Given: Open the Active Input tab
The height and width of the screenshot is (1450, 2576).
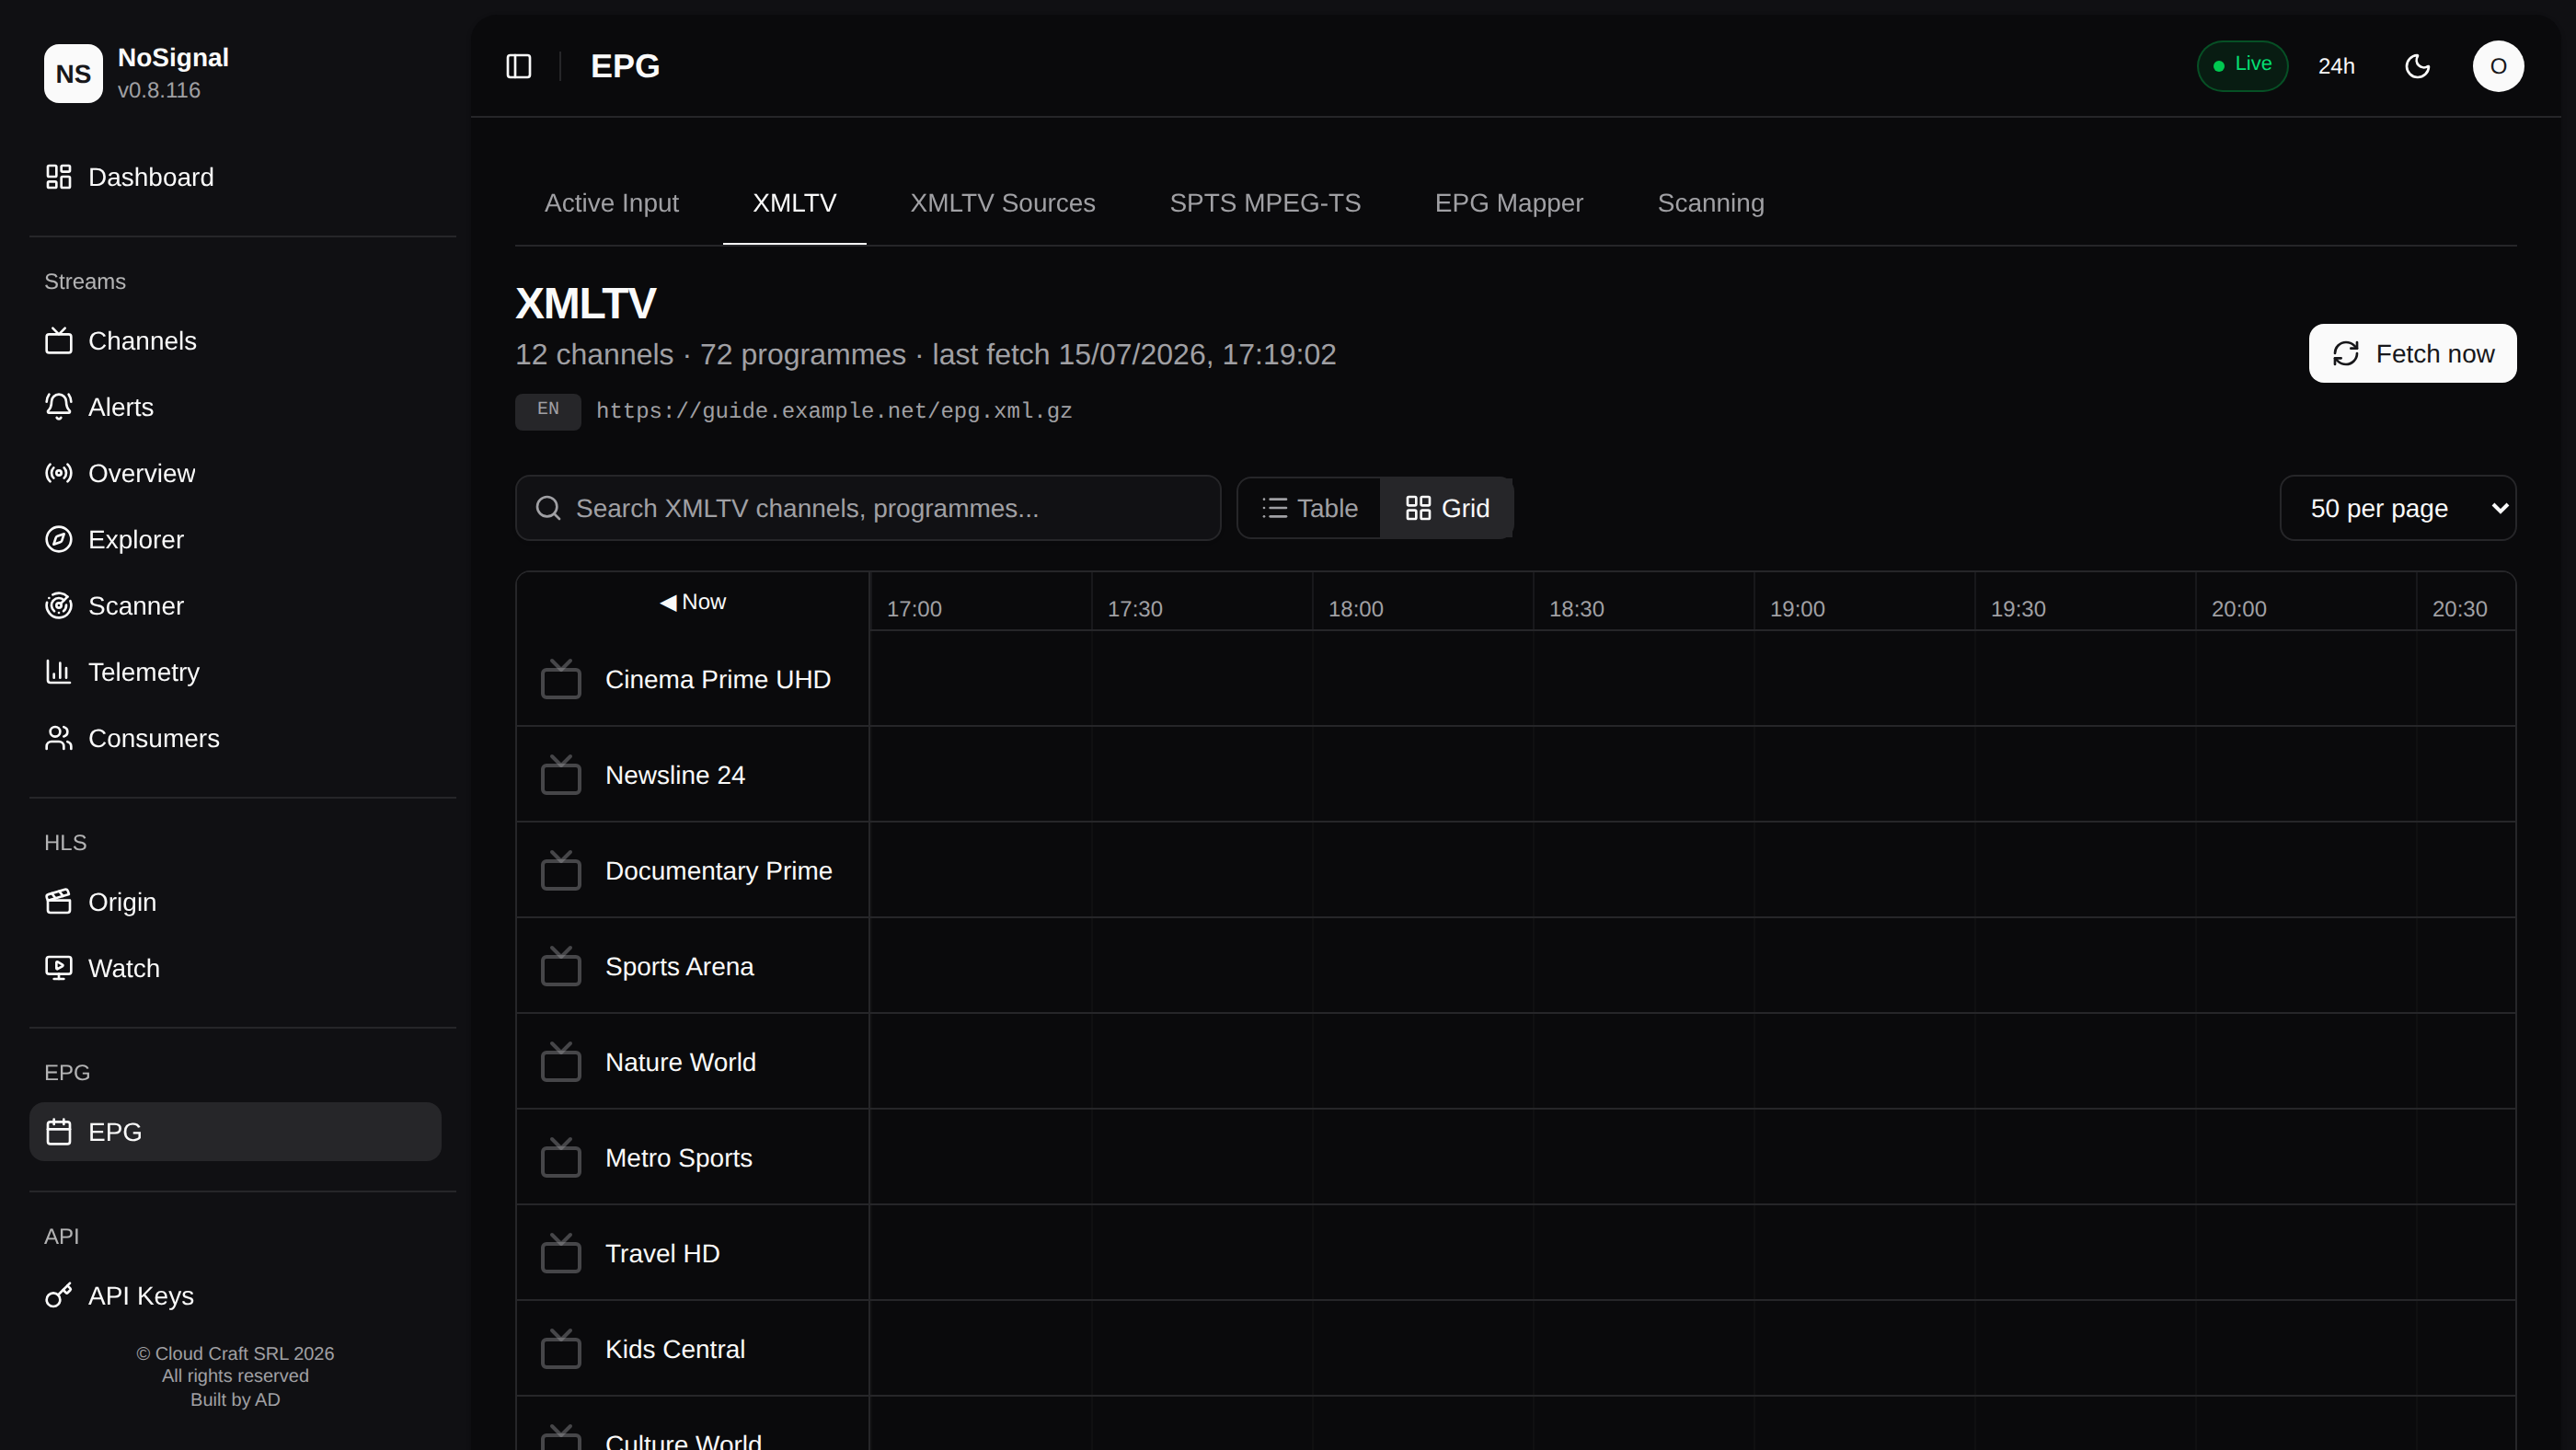Looking at the screenshot, I should 612,203.
